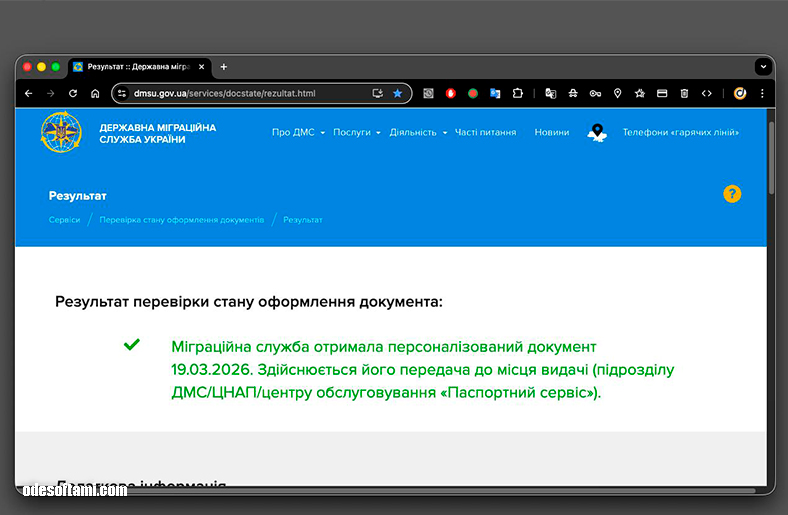The width and height of the screenshot is (788, 515).
Task: Open a new tab with plus button
Action: point(223,67)
